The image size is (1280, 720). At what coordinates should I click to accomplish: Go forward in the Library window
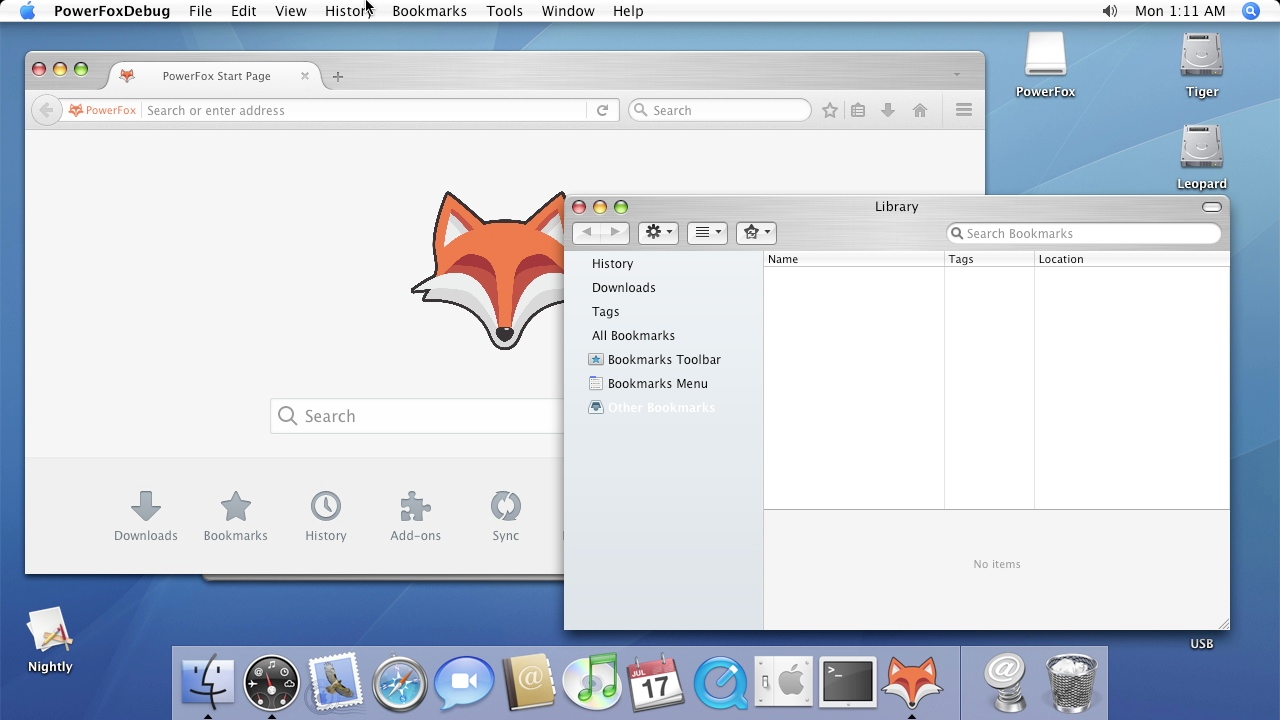click(x=615, y=232)
